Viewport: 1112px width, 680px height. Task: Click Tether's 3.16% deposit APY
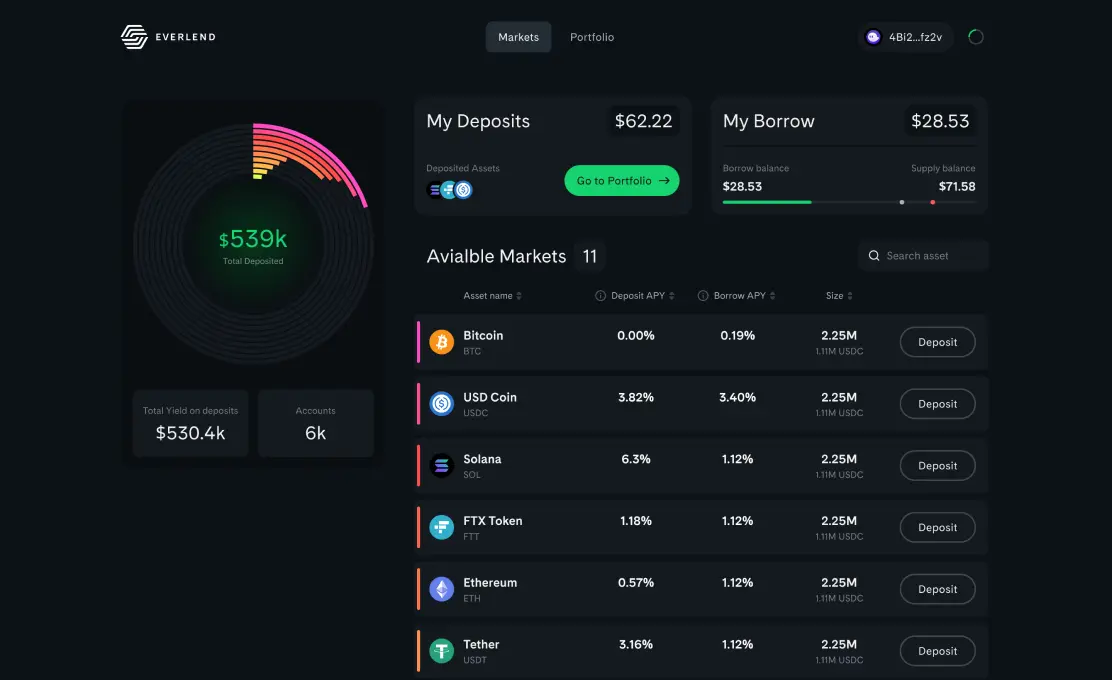point(635,644)
